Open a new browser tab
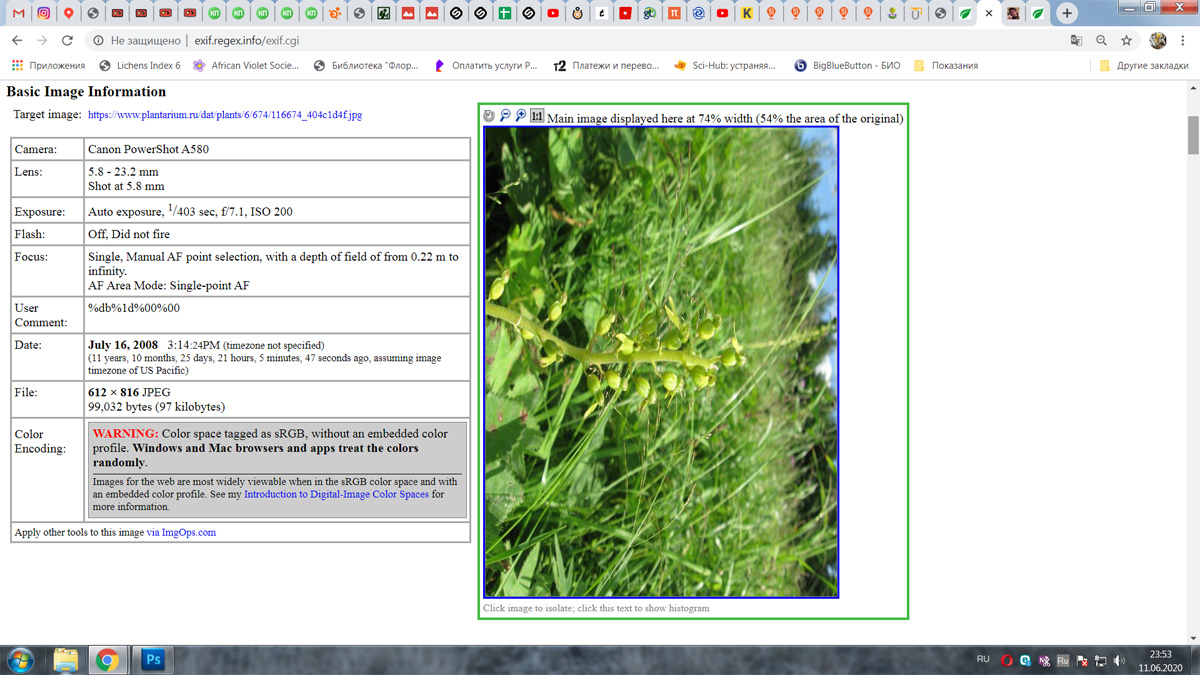Viewport: 1200px width, 675px height. (1067, 14)
